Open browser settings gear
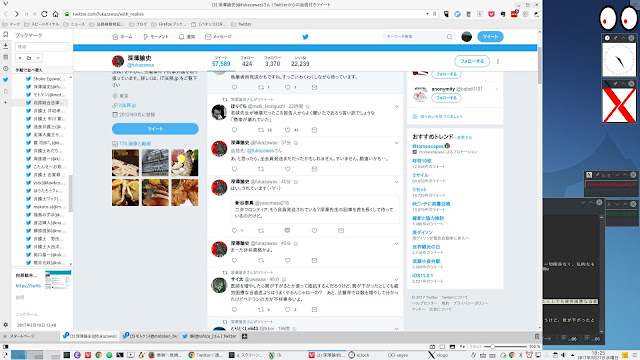Image resolution: width=640 pixels, height=360 pixels. click(x=5, y=325)
